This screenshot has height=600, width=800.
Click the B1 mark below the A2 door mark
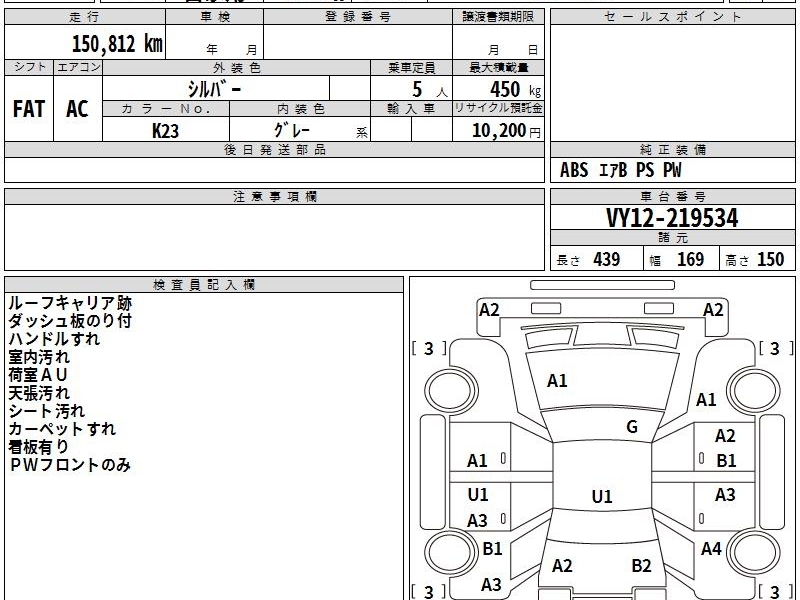coord(726,461)
